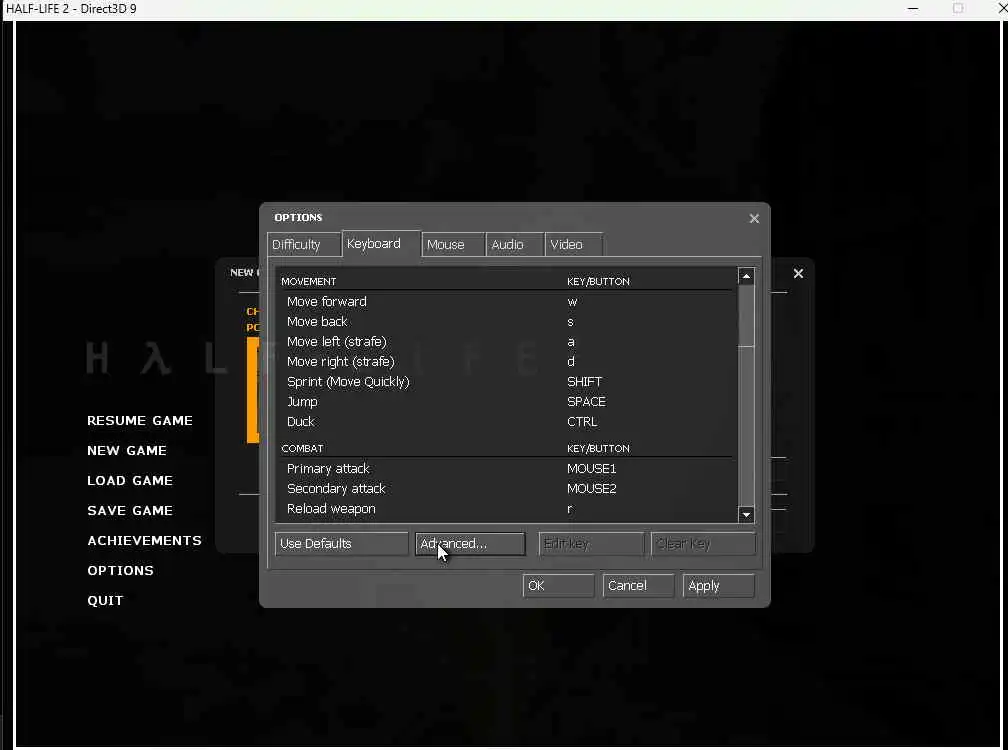Select the Jump binding row
Image resolution: width=1008 pixels, height=750 pixels.
pos(507,402)
